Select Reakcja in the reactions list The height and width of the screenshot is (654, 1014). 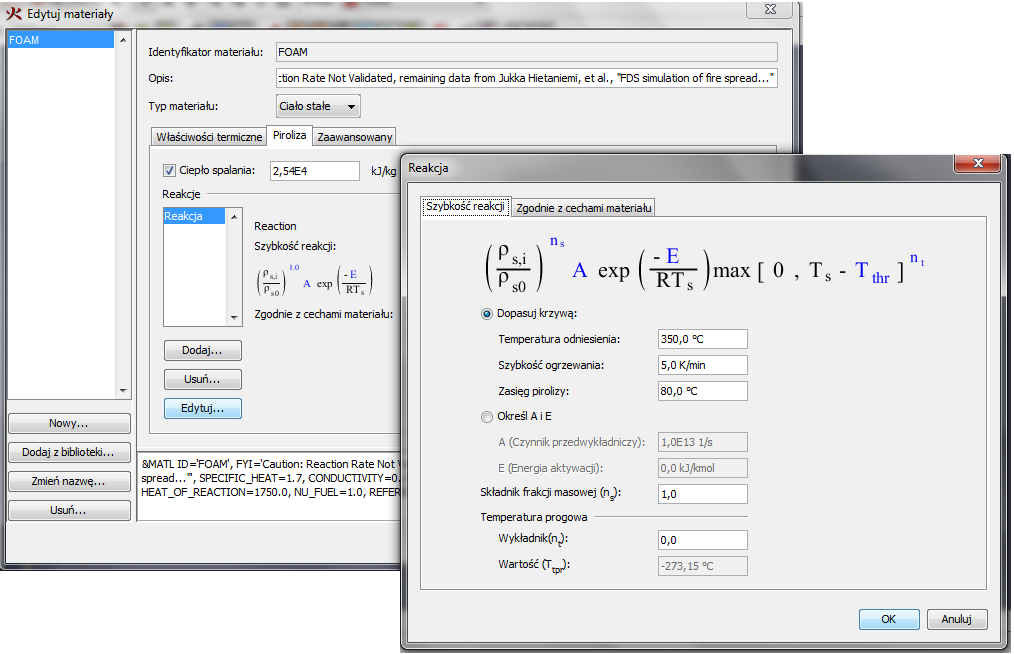[x=193, y=217]
